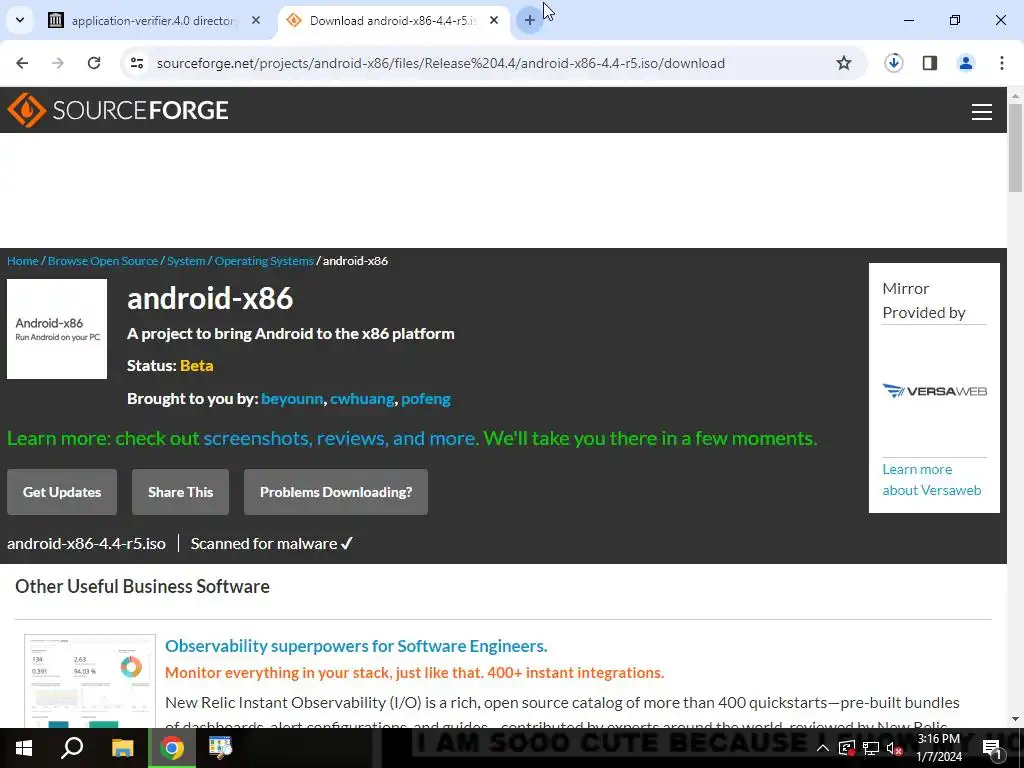Click the sourceforge.net URL address field
1024x768 pixels.
coord(441,63)
